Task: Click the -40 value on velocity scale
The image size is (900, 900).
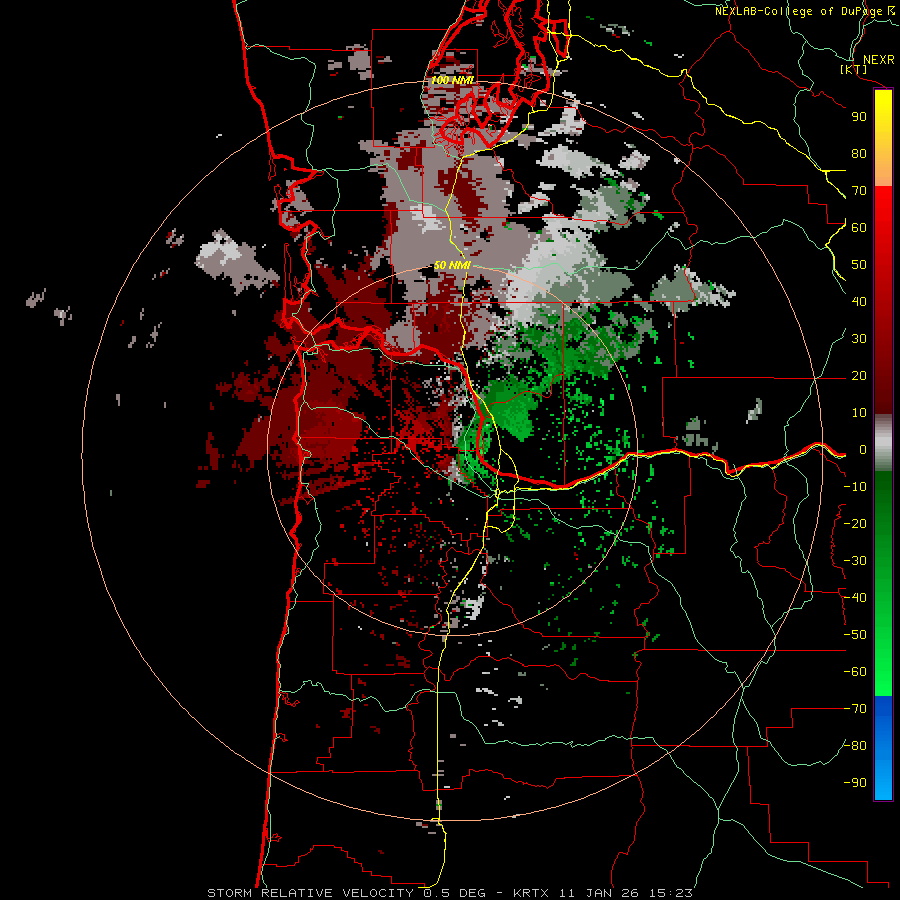Action: tap(855, 598)
